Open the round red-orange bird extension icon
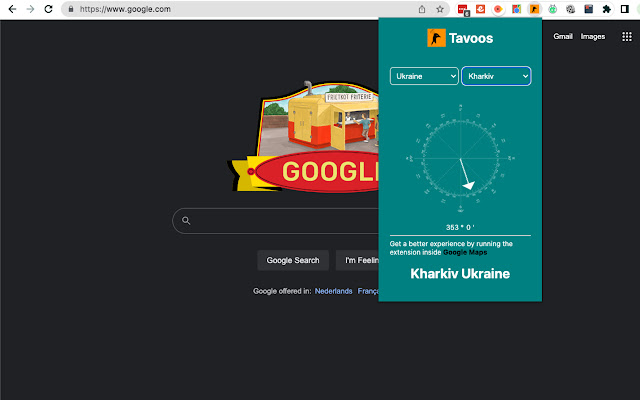 [x=498, y=9]
